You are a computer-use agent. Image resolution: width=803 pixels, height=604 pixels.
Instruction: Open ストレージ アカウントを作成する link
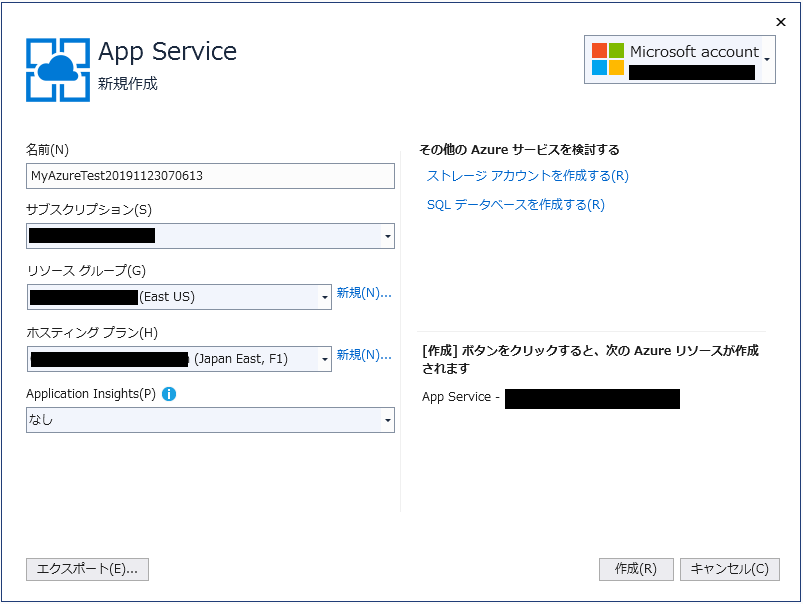(x=527, y=176)
